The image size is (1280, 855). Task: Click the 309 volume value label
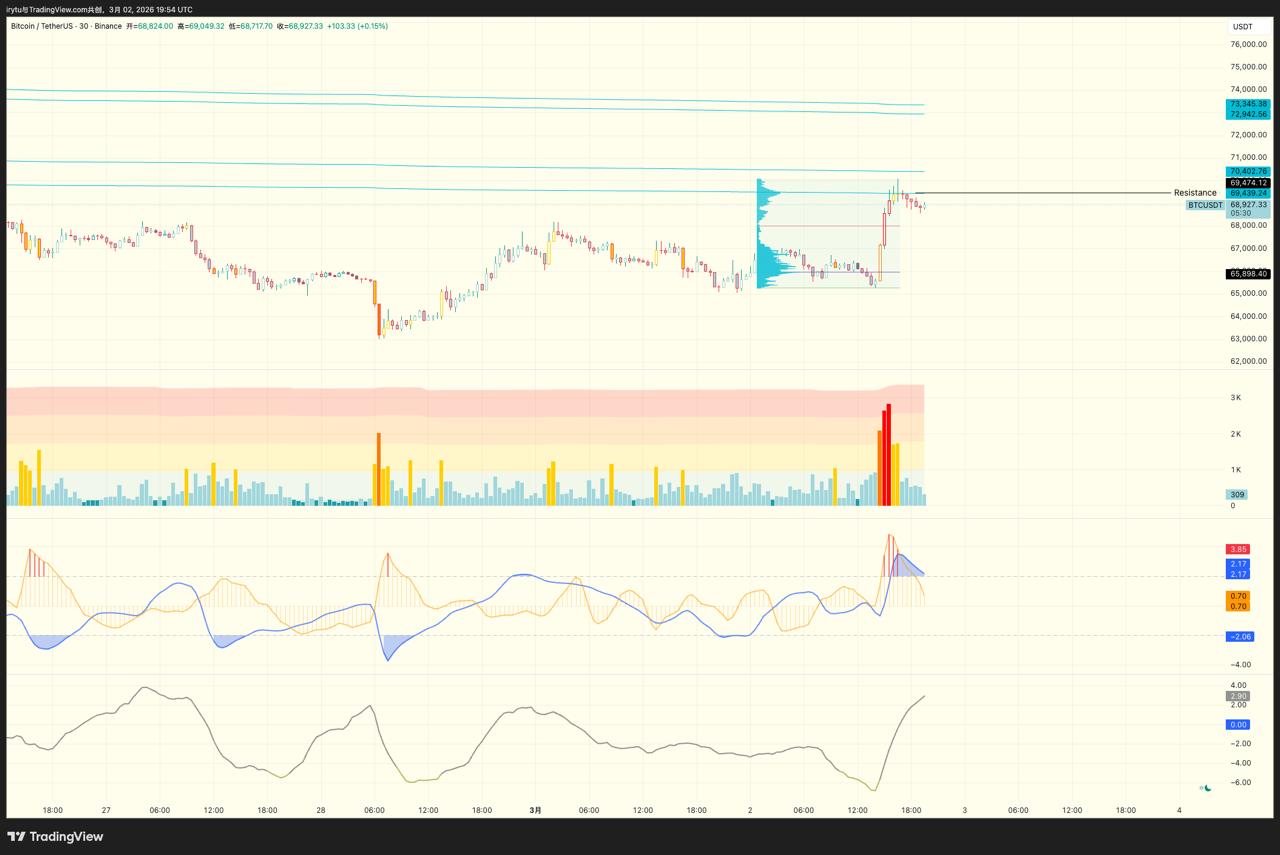point(1237,494)
